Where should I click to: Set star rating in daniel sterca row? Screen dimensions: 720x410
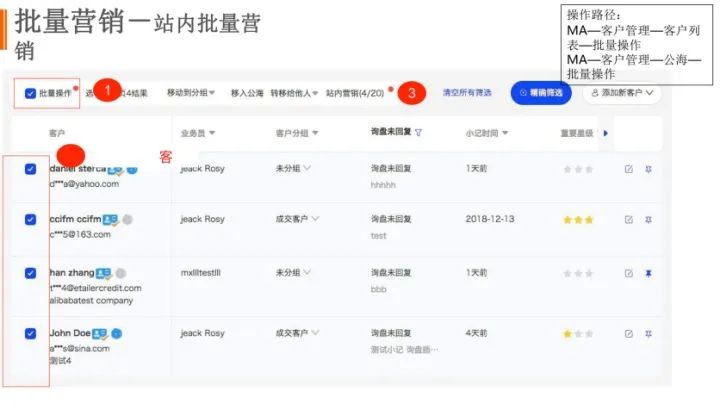(578, 169)
